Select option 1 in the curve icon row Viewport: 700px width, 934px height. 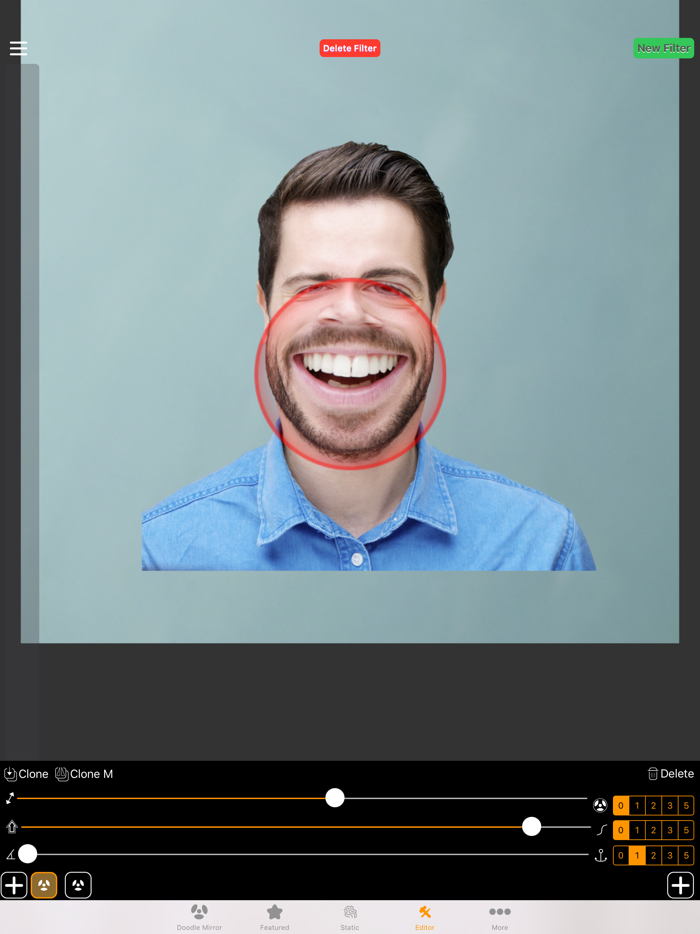pos(637,830)
